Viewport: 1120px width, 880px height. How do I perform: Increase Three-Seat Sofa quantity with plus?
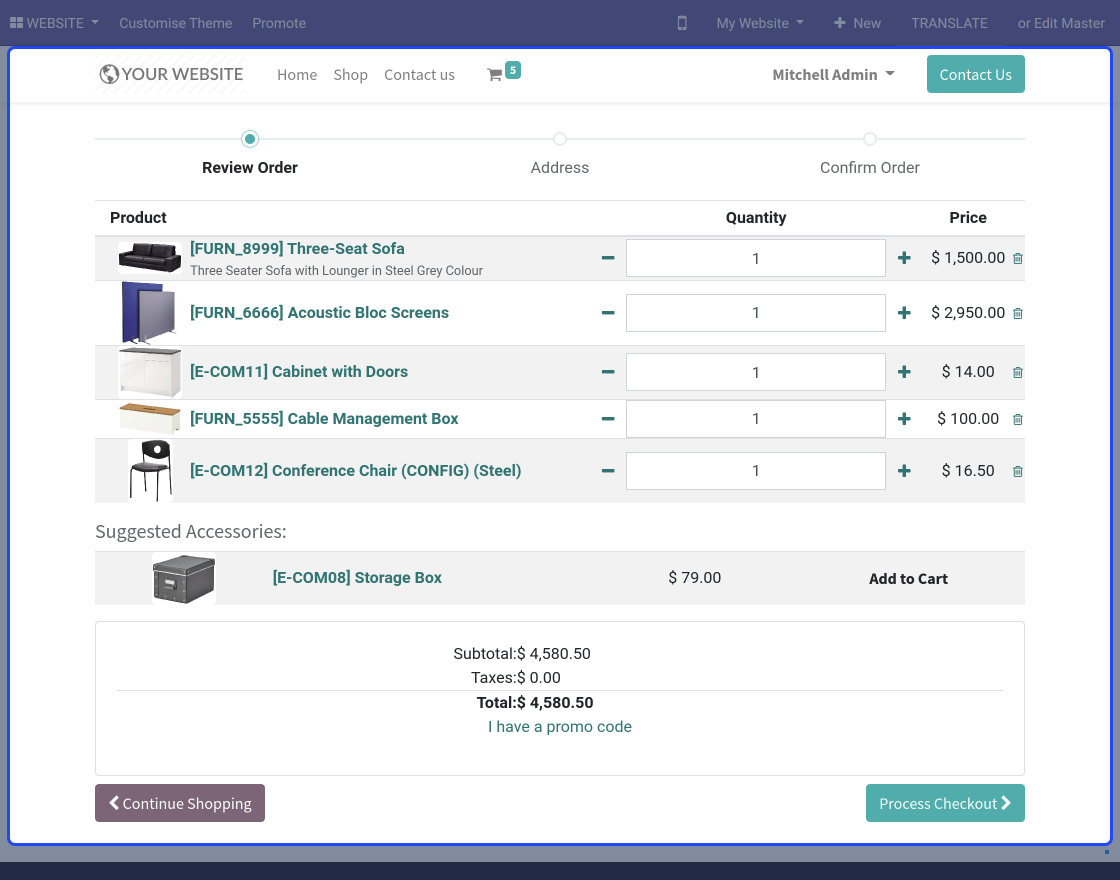(x=904, y=258)
